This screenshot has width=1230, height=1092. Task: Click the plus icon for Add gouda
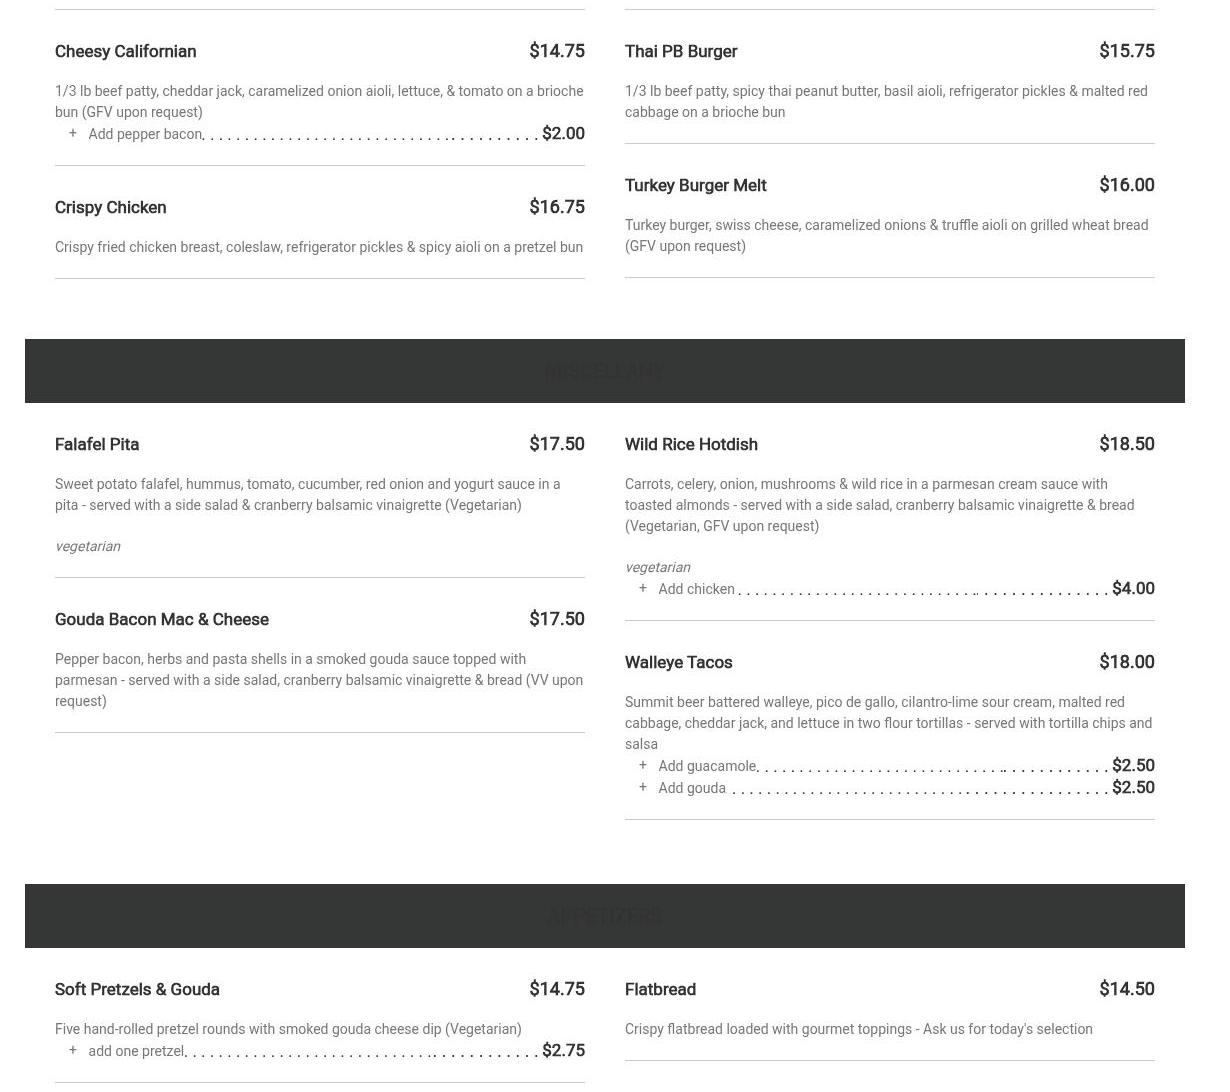coord(642,787)
